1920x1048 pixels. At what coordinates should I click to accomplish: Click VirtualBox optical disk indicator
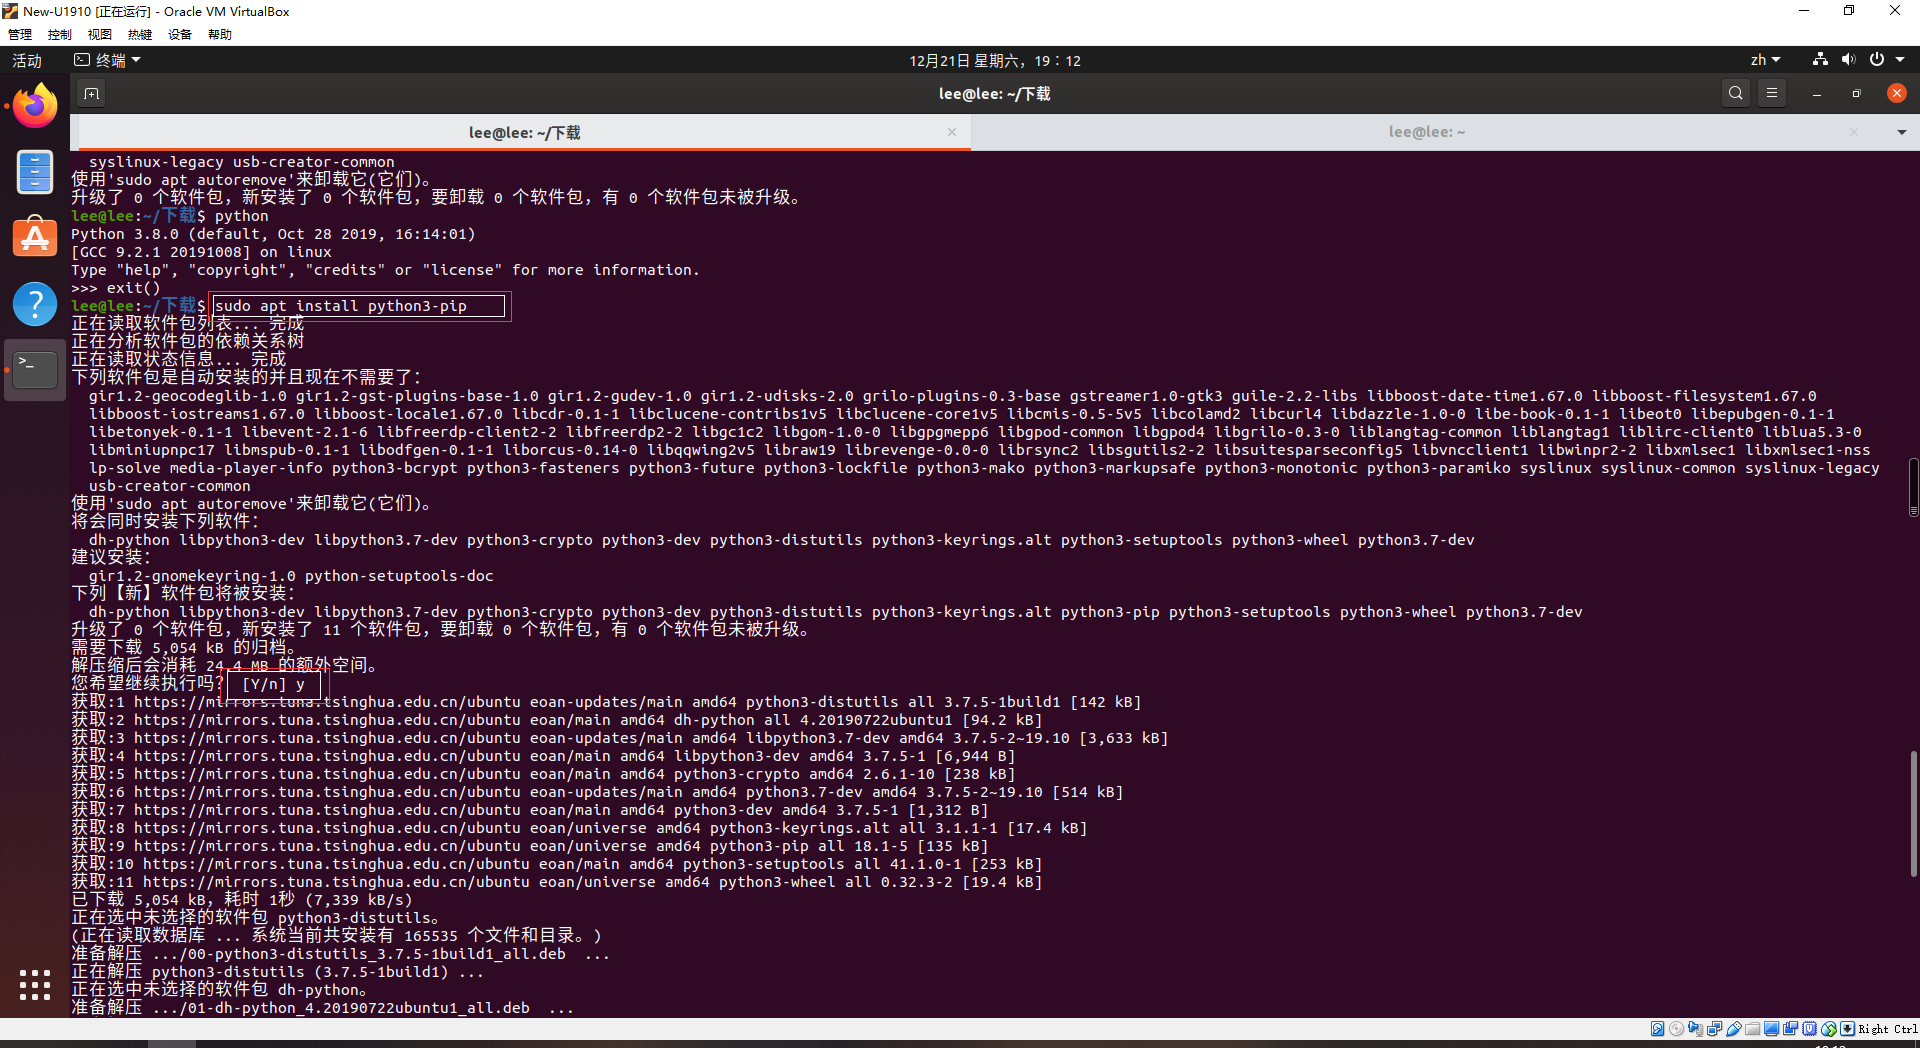pyautogui.click(x=1676, y=1029)
